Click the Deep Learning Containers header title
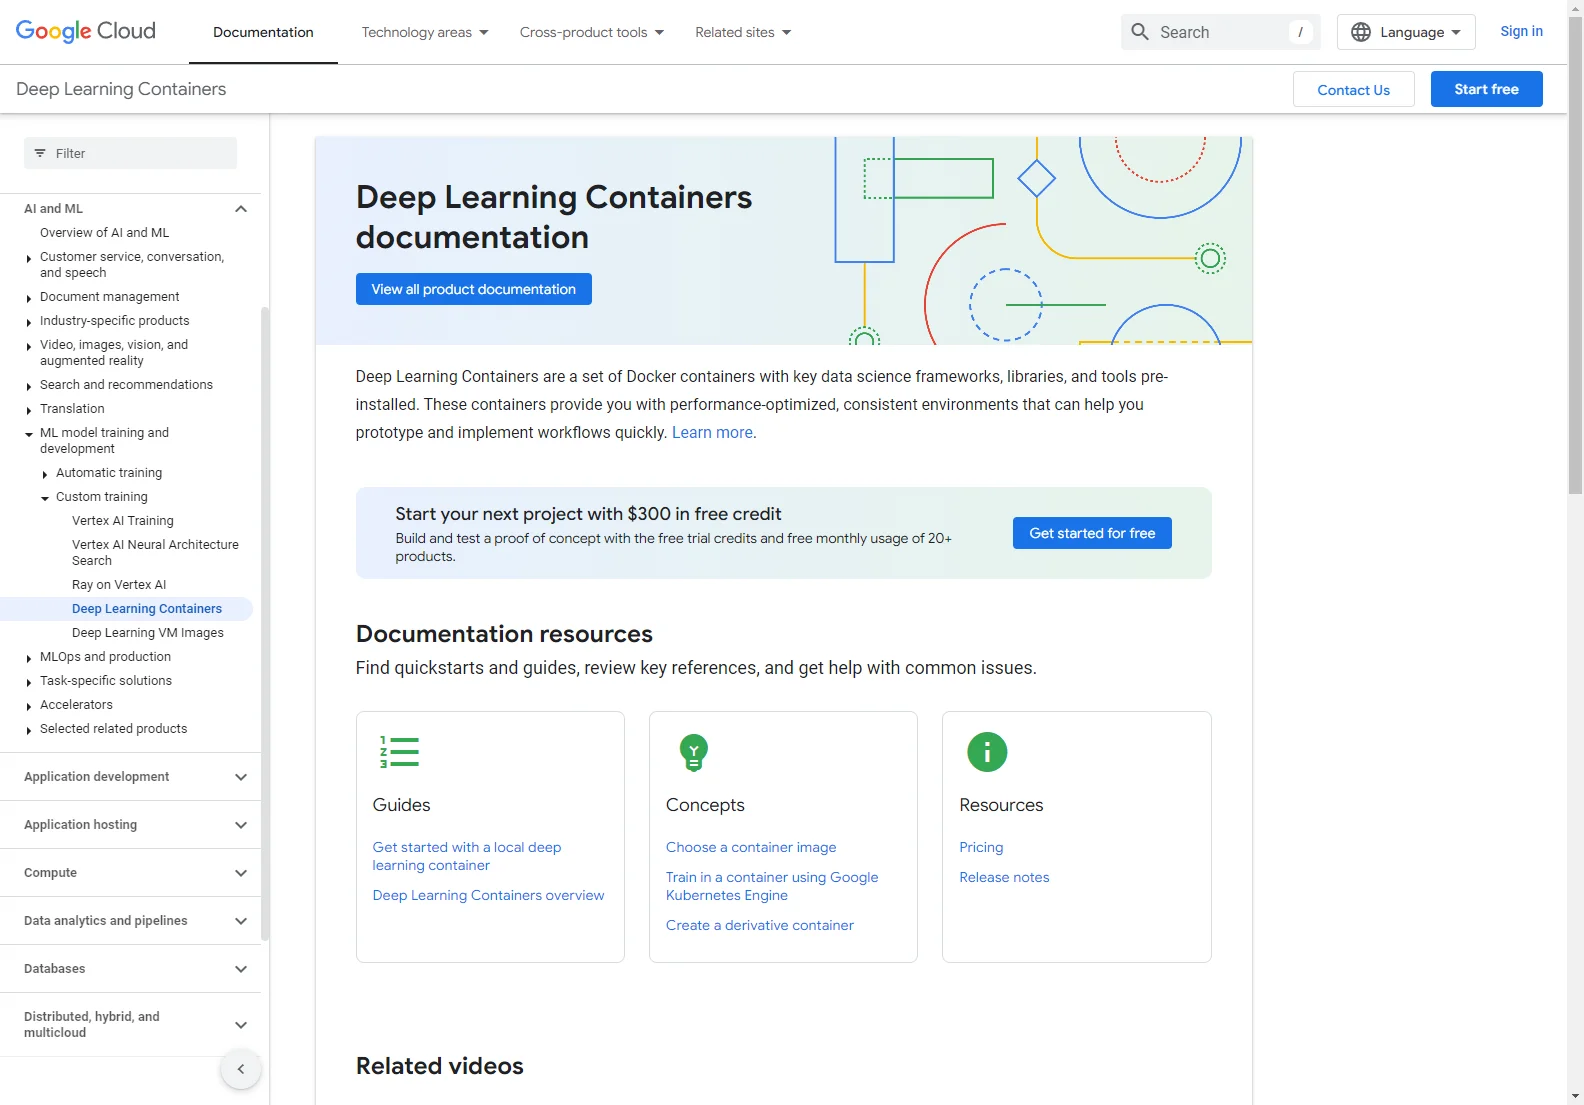Image resolution: width=1584 pixels, height=1105 pixels. (x=121, y=89)
